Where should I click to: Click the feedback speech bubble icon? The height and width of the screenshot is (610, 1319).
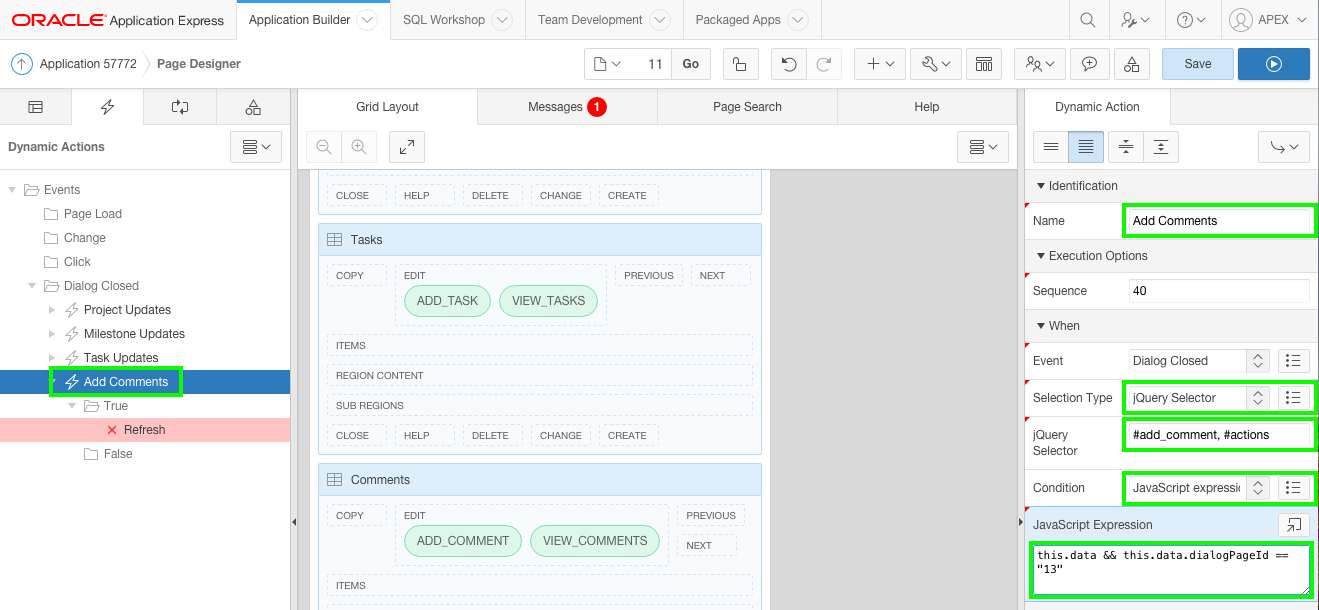(x=1090, y=63)
